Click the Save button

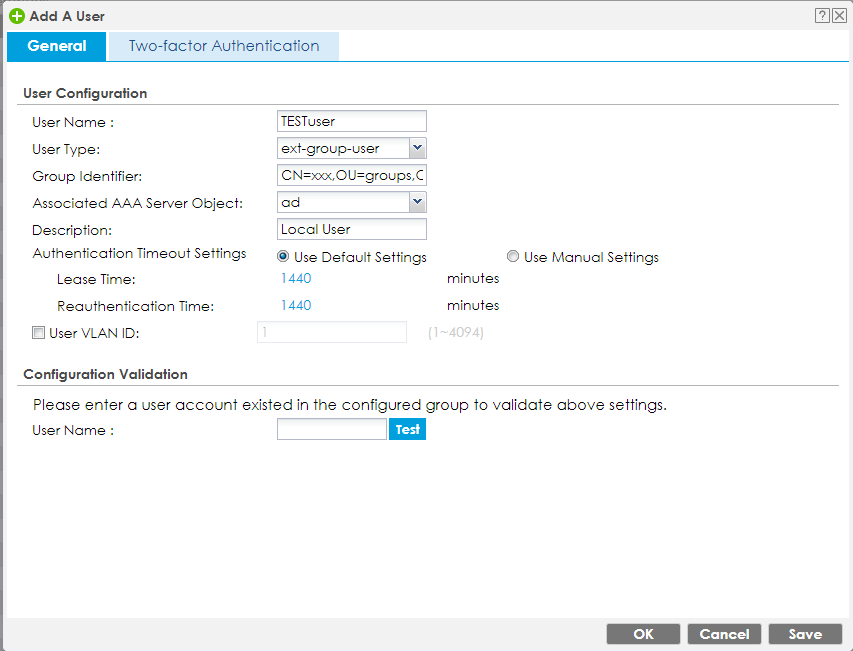click(x=805, y=634)
